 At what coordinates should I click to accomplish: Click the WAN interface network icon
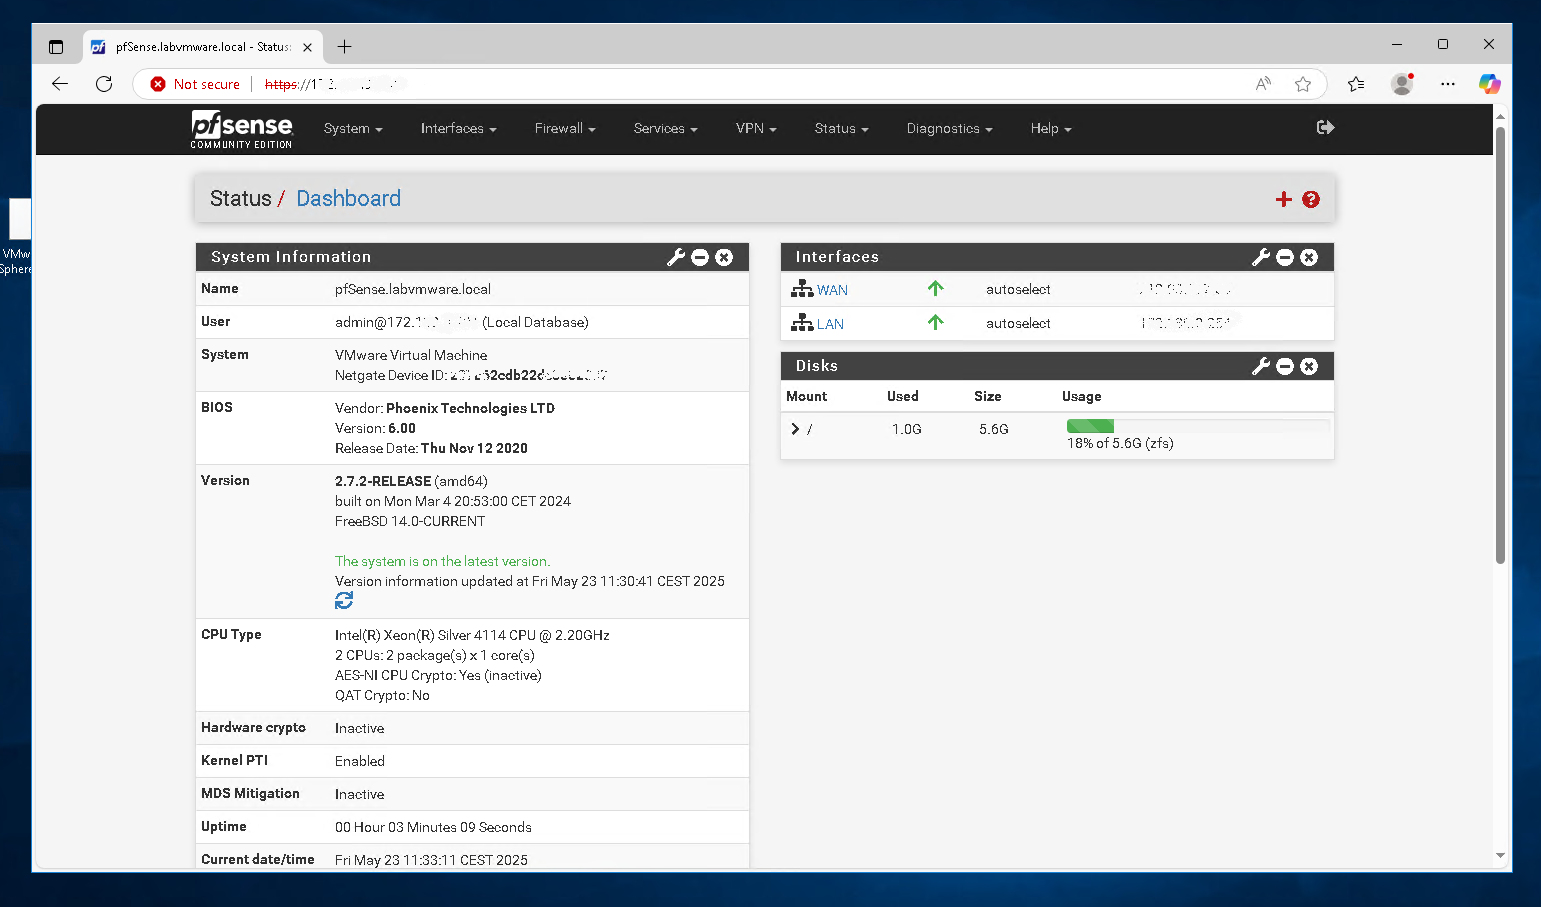802,289
